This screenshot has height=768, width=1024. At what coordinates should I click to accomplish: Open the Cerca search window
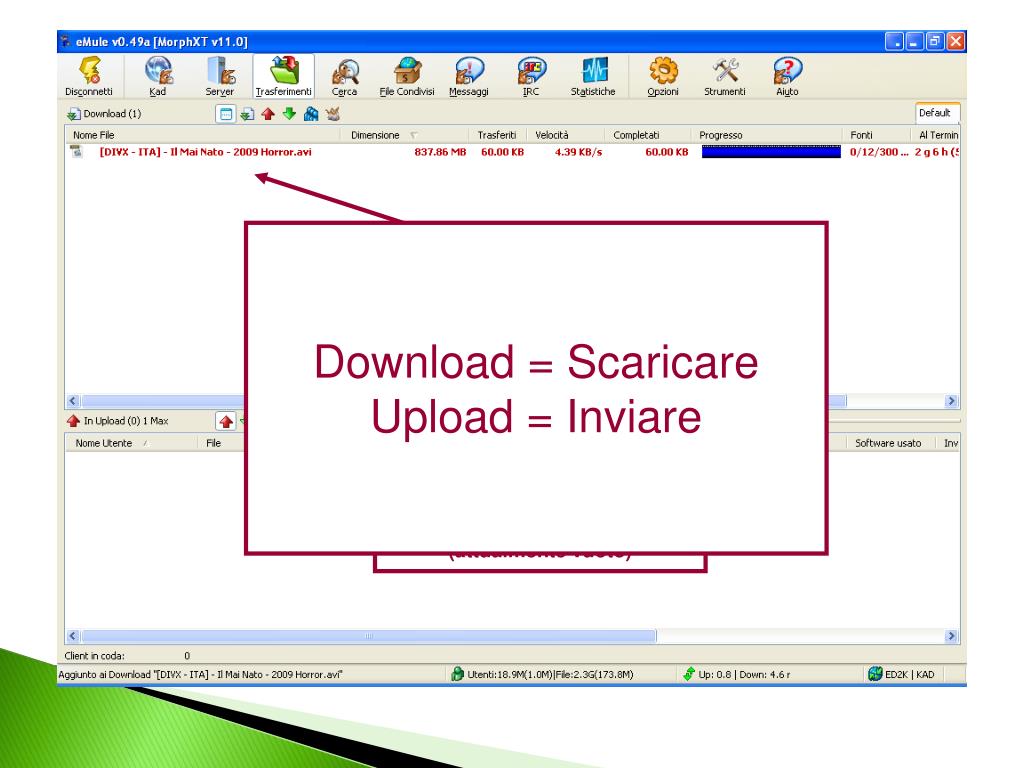(344, 76)
